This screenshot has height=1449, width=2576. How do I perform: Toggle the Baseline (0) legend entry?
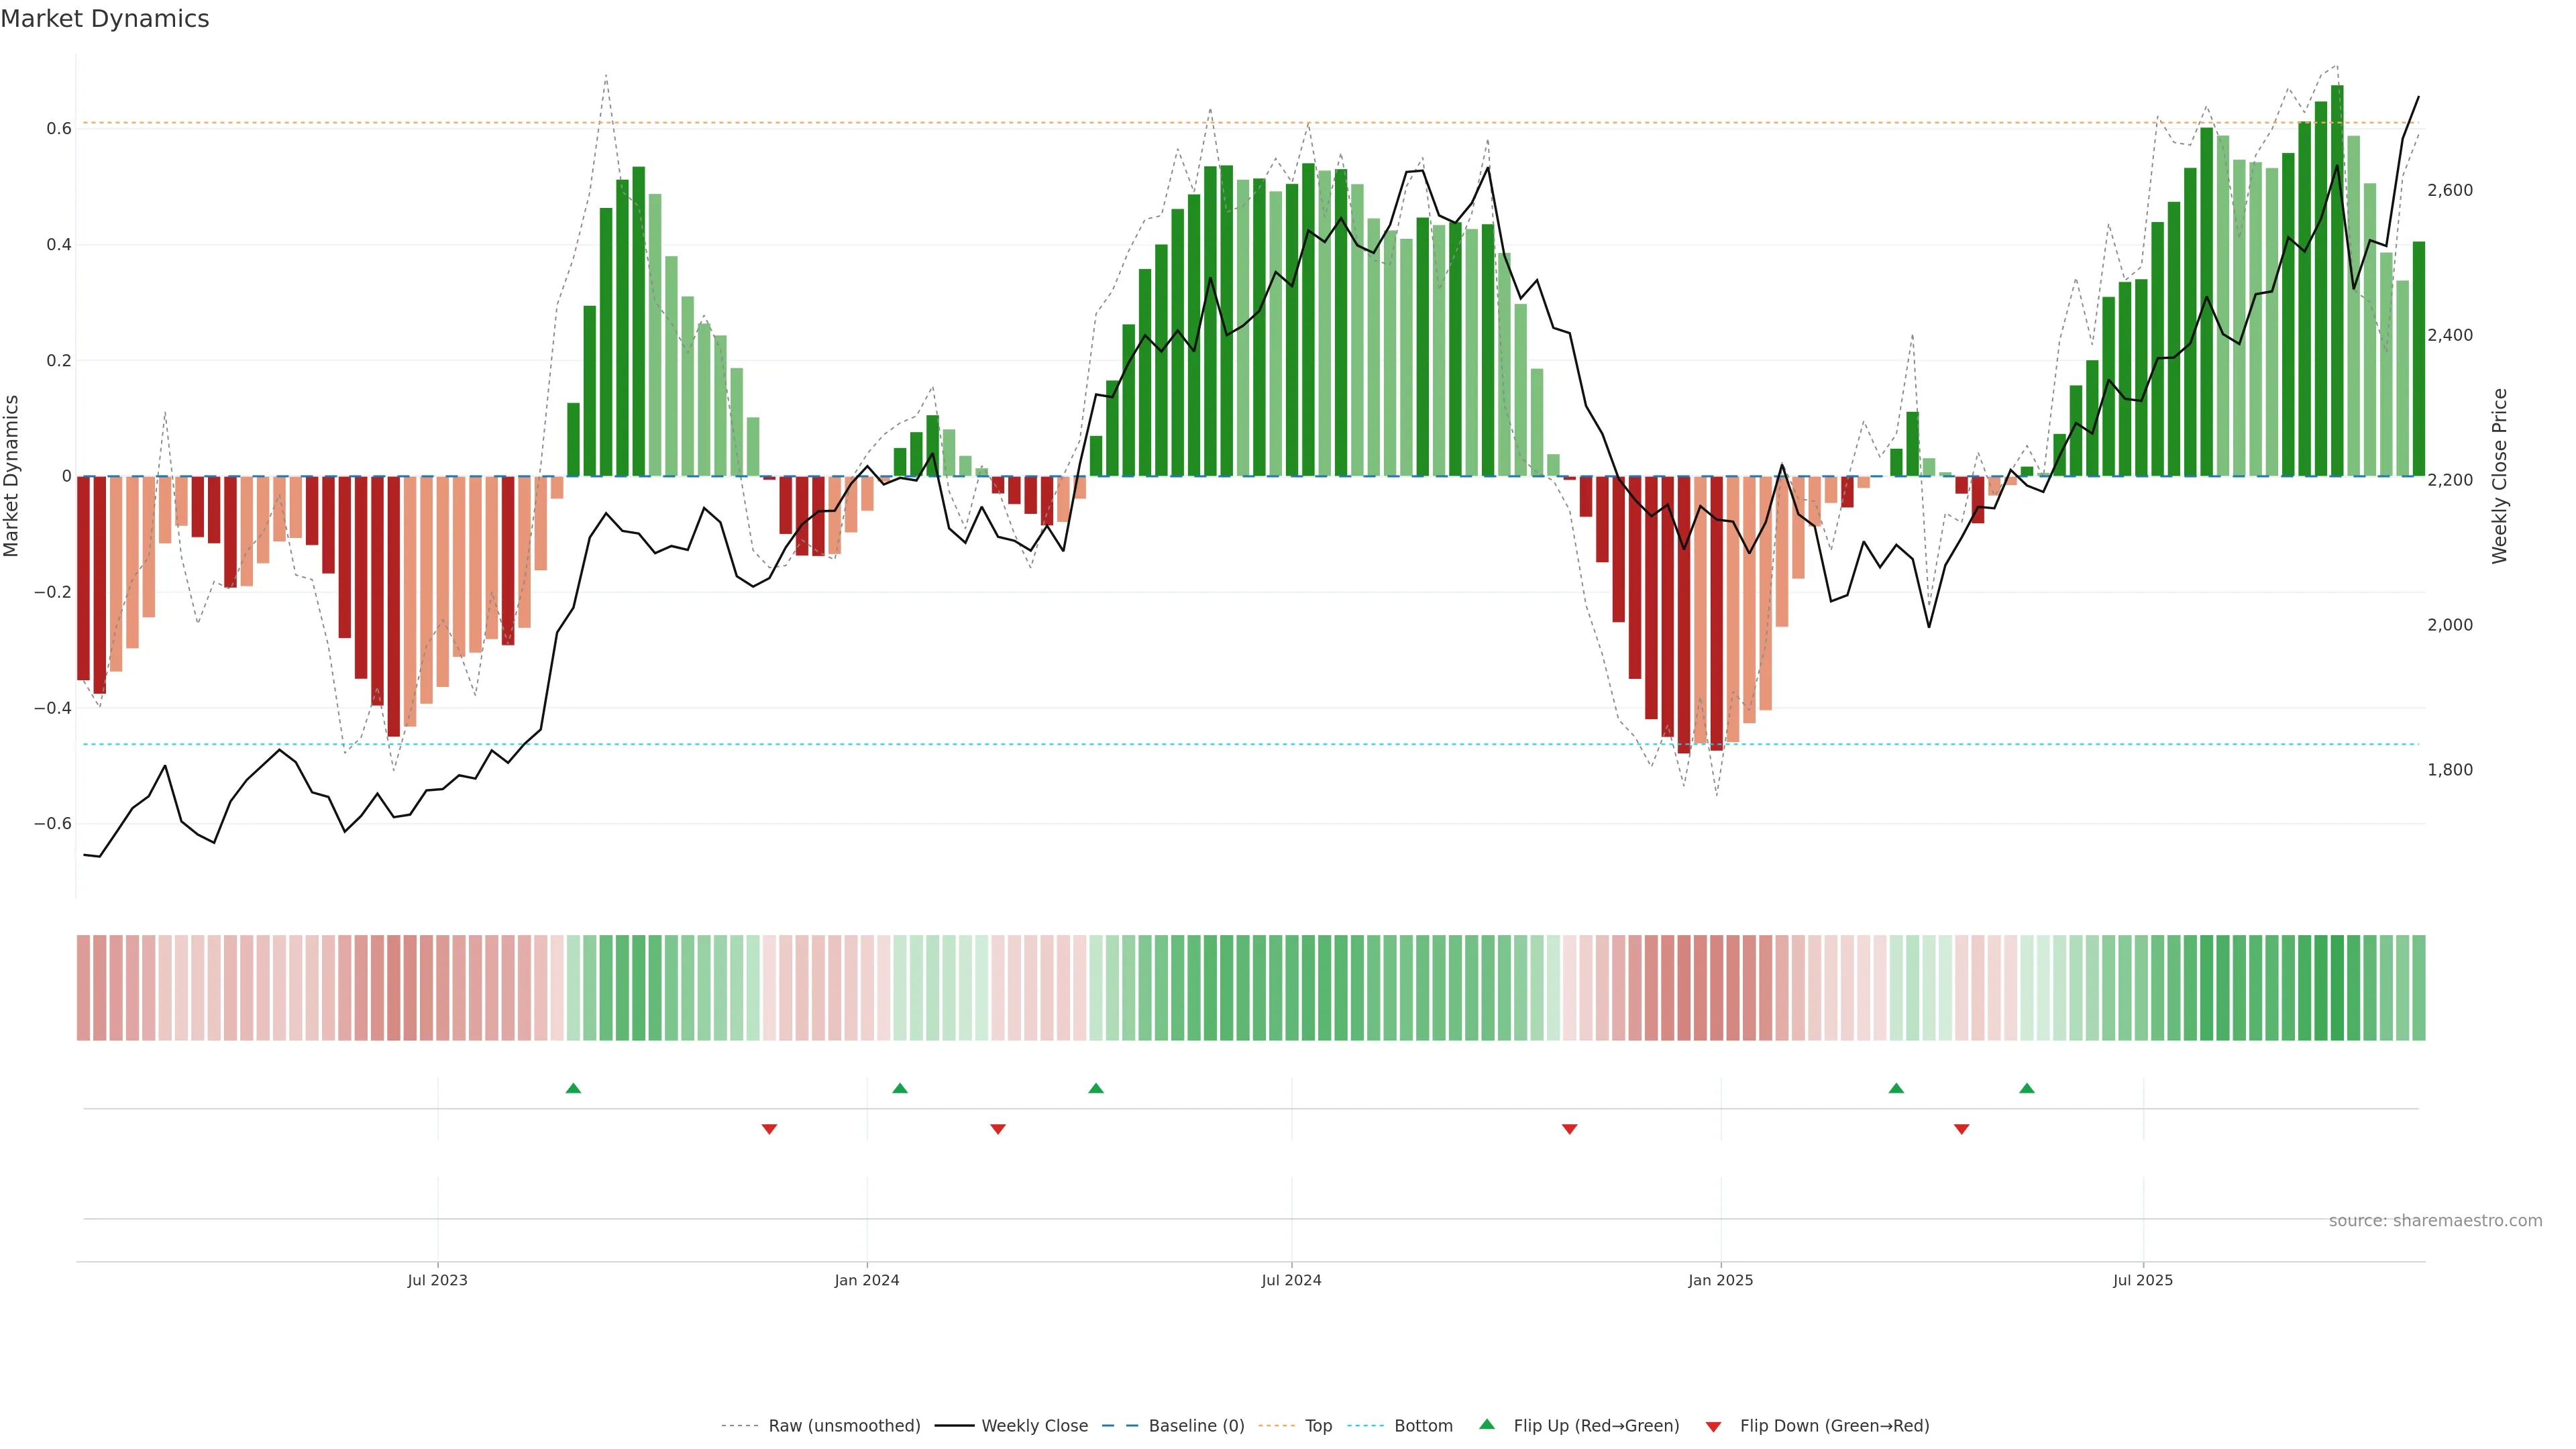click(x=1196, y=1426)
